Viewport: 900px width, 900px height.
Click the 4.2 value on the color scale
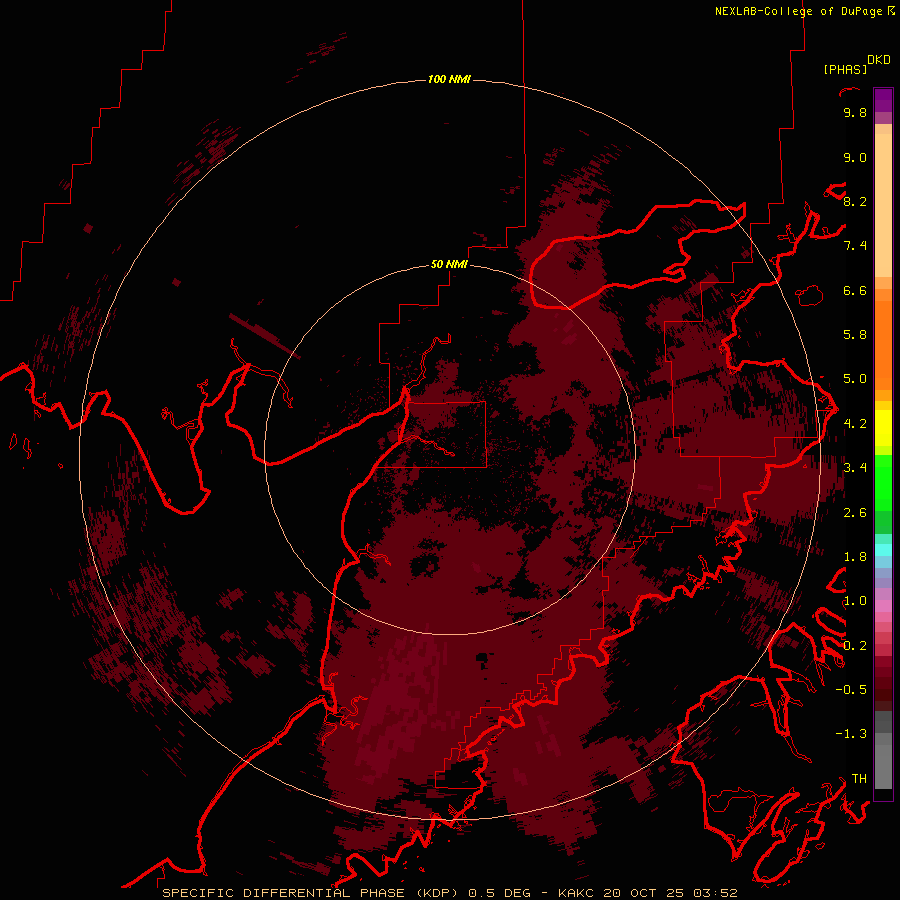click(x=855, y=424)
